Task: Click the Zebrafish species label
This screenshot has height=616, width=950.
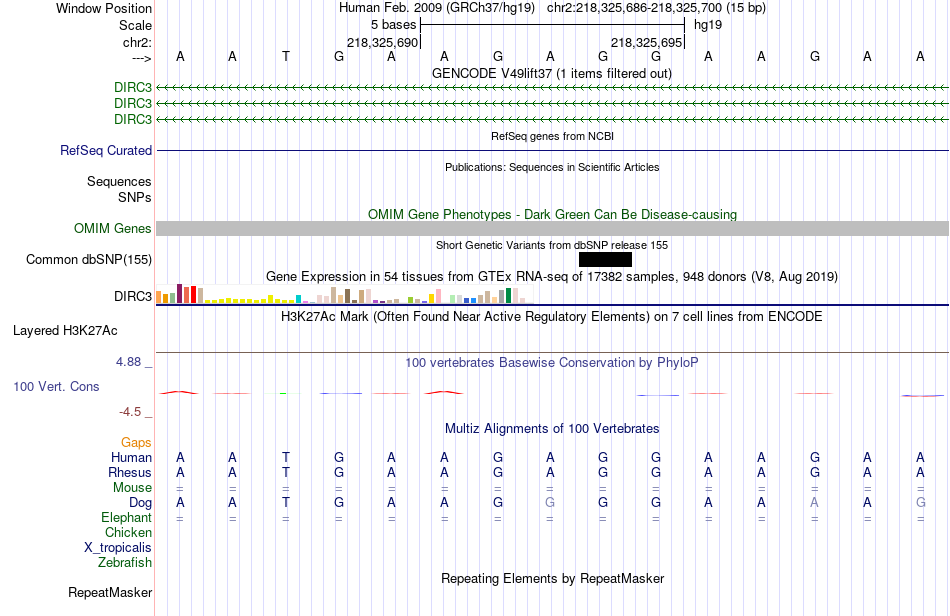Action: click(x=125, y=563)
